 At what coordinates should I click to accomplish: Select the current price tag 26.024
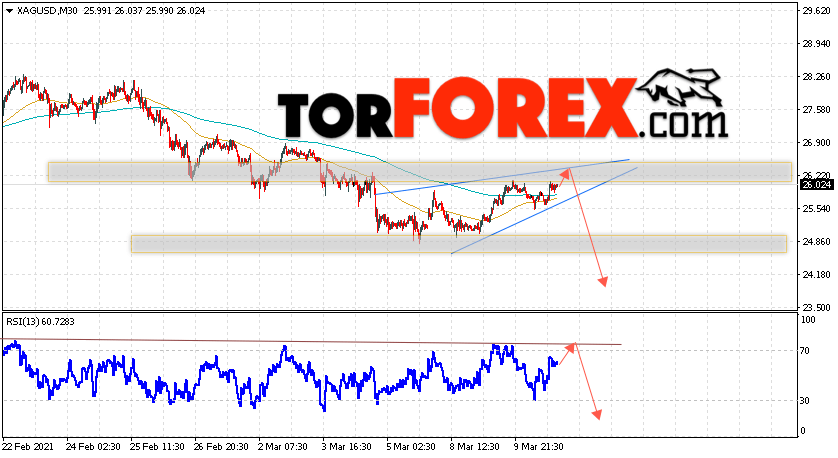click(816, 185)
